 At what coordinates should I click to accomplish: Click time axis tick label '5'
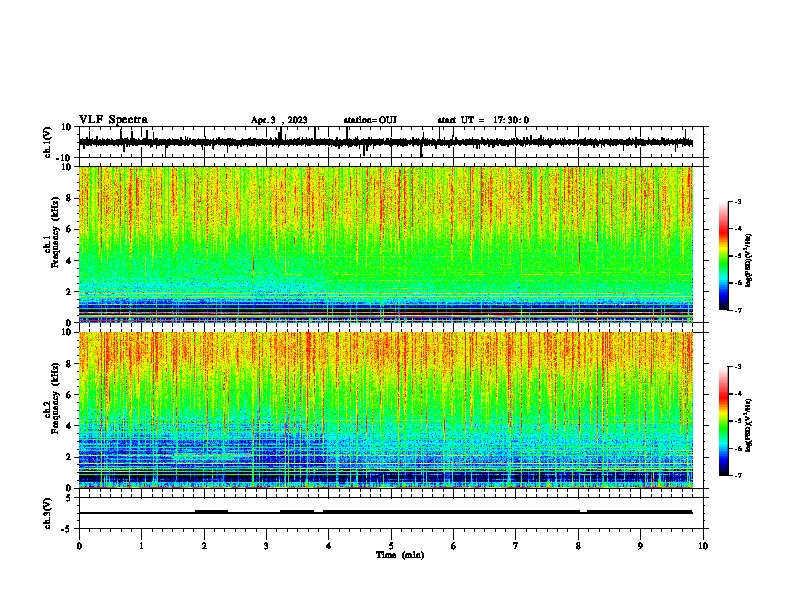[x=391, y=546]
